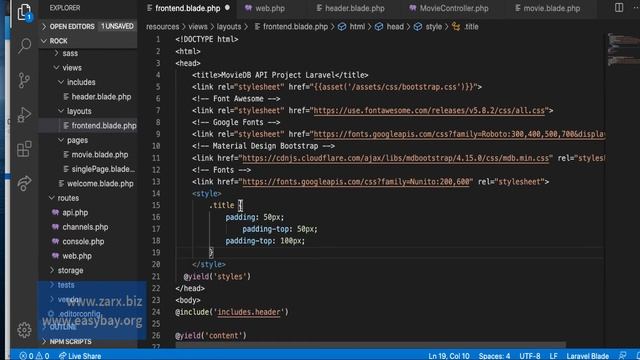
Task: Click Laravel Blade language mode
Action: point(587,356)
